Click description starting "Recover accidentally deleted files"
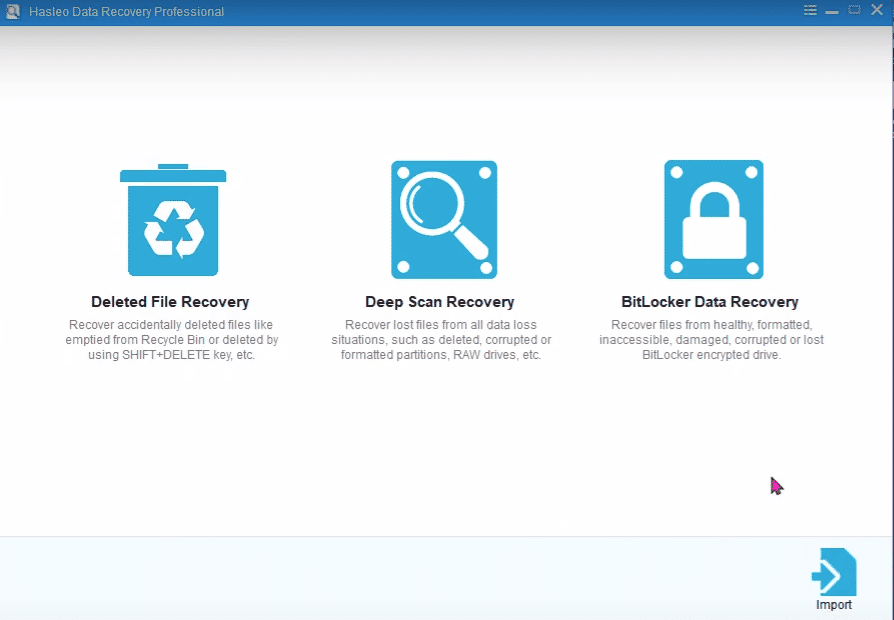 coord(172,339)
